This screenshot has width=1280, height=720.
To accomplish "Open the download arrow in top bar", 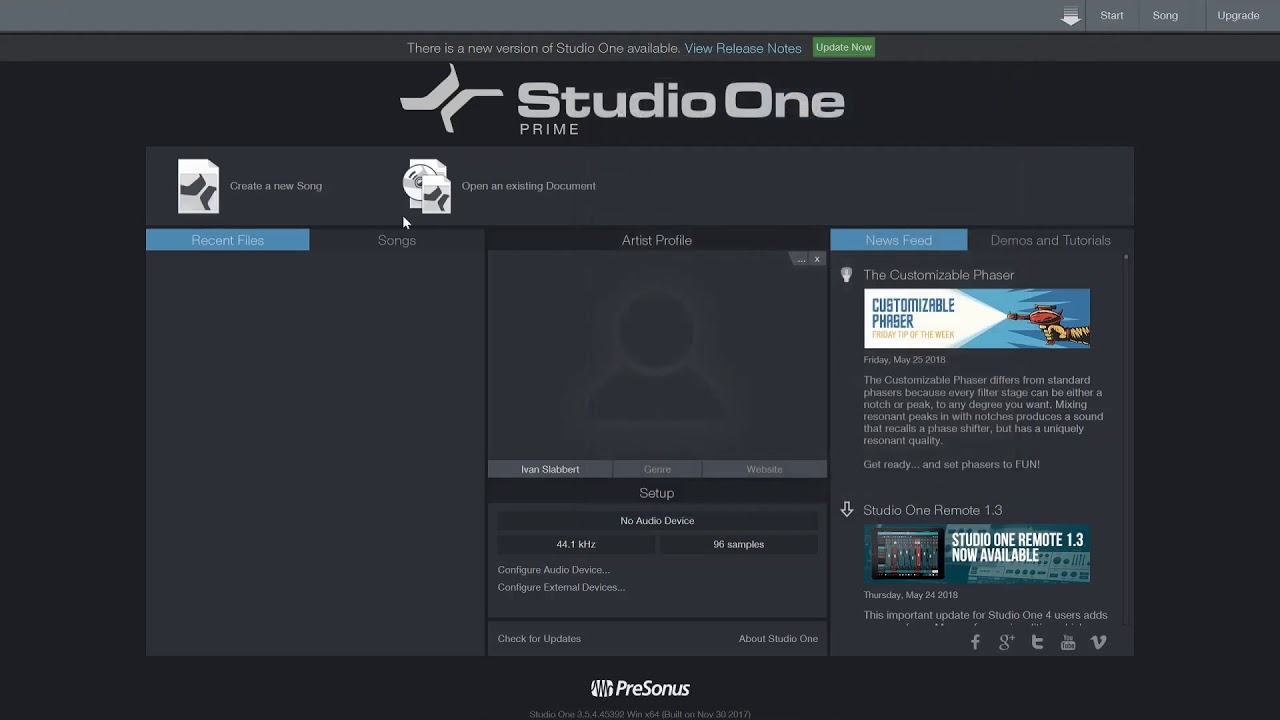I will 1071,16.
